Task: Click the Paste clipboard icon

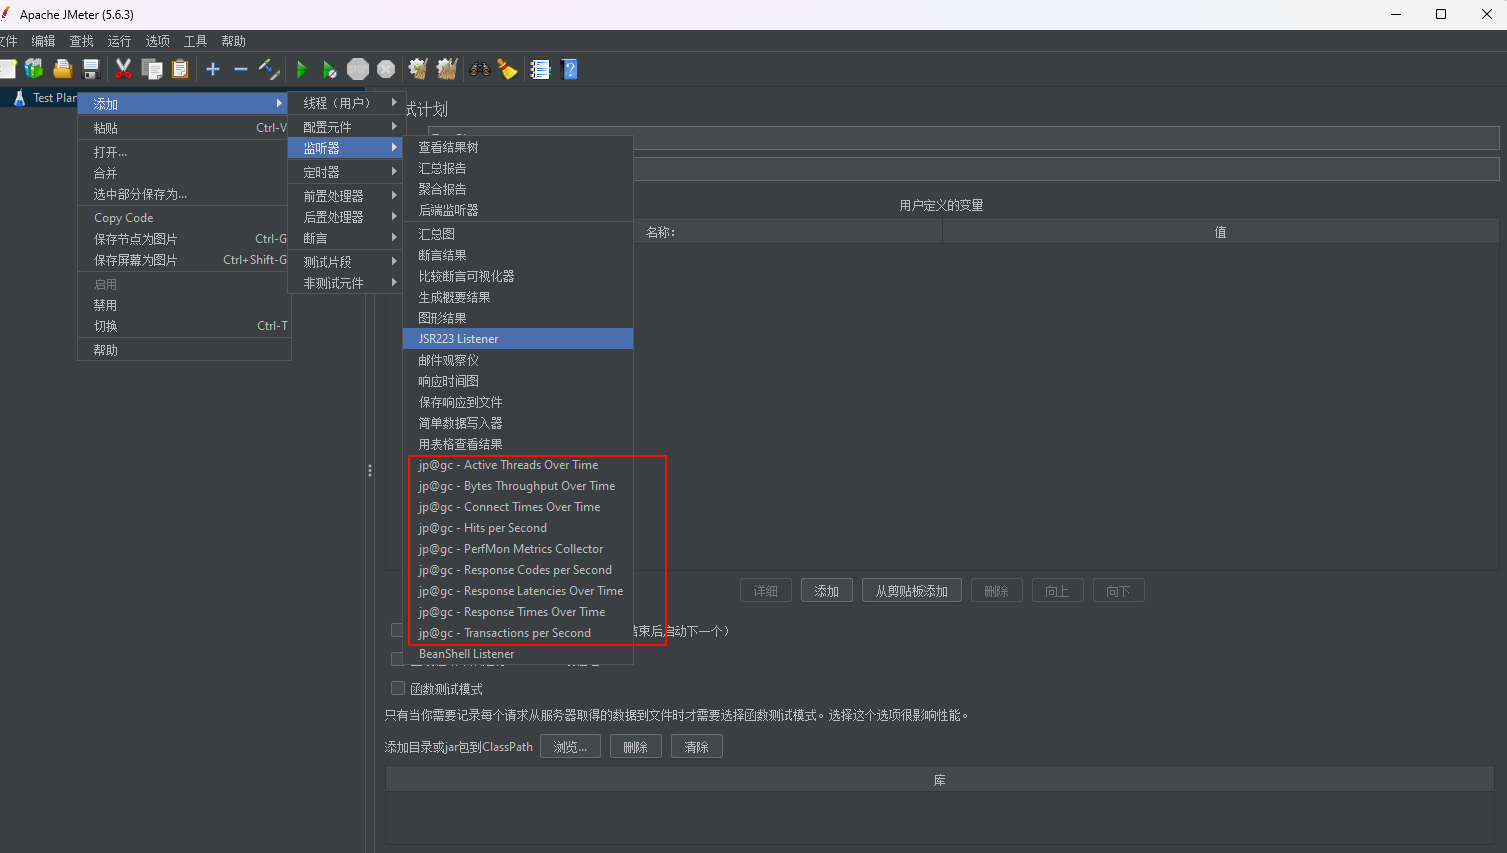Action: pos(180,69)
